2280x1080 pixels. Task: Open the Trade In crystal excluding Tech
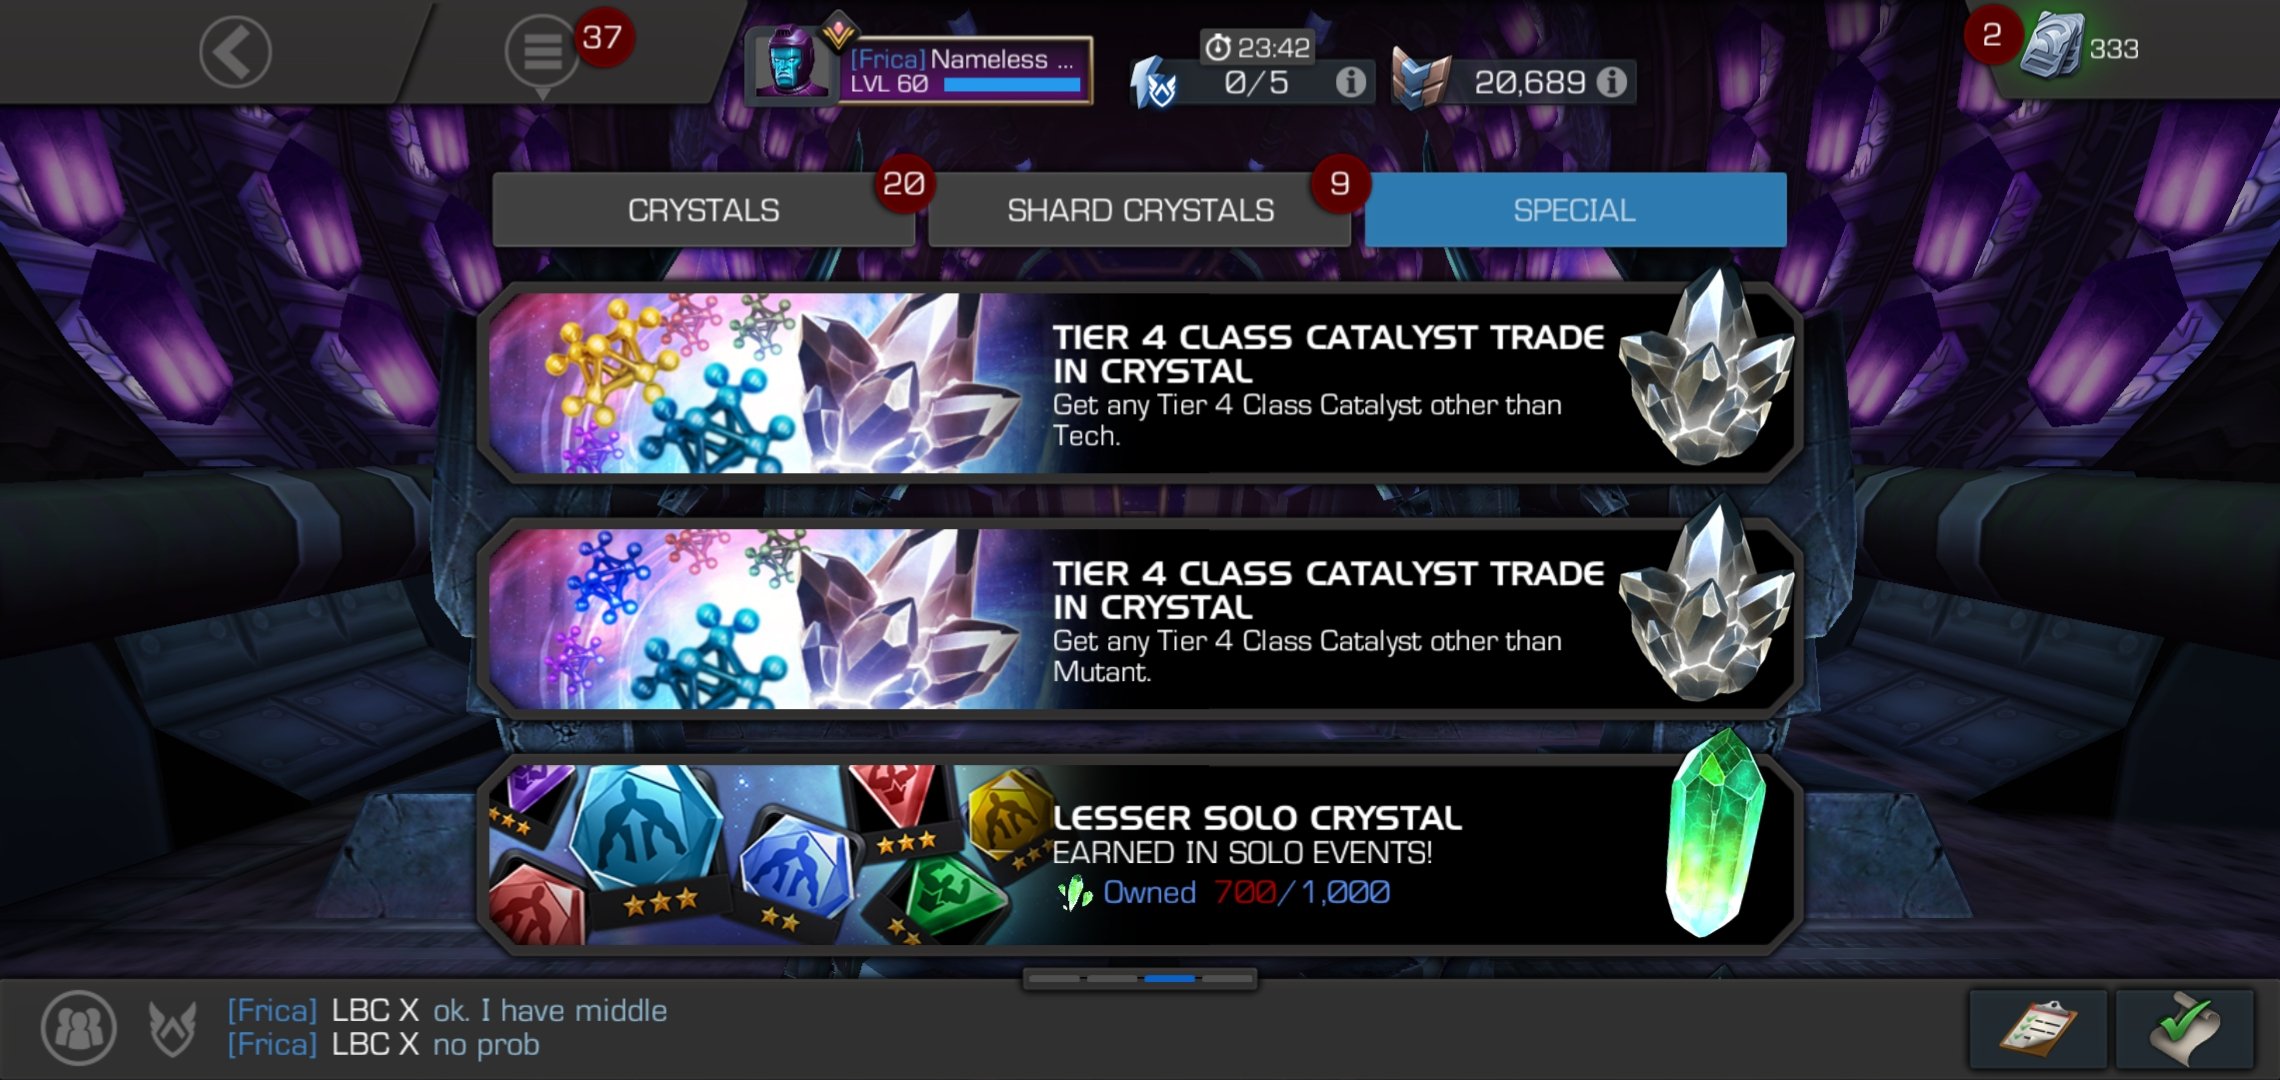tap(1140, 382)
